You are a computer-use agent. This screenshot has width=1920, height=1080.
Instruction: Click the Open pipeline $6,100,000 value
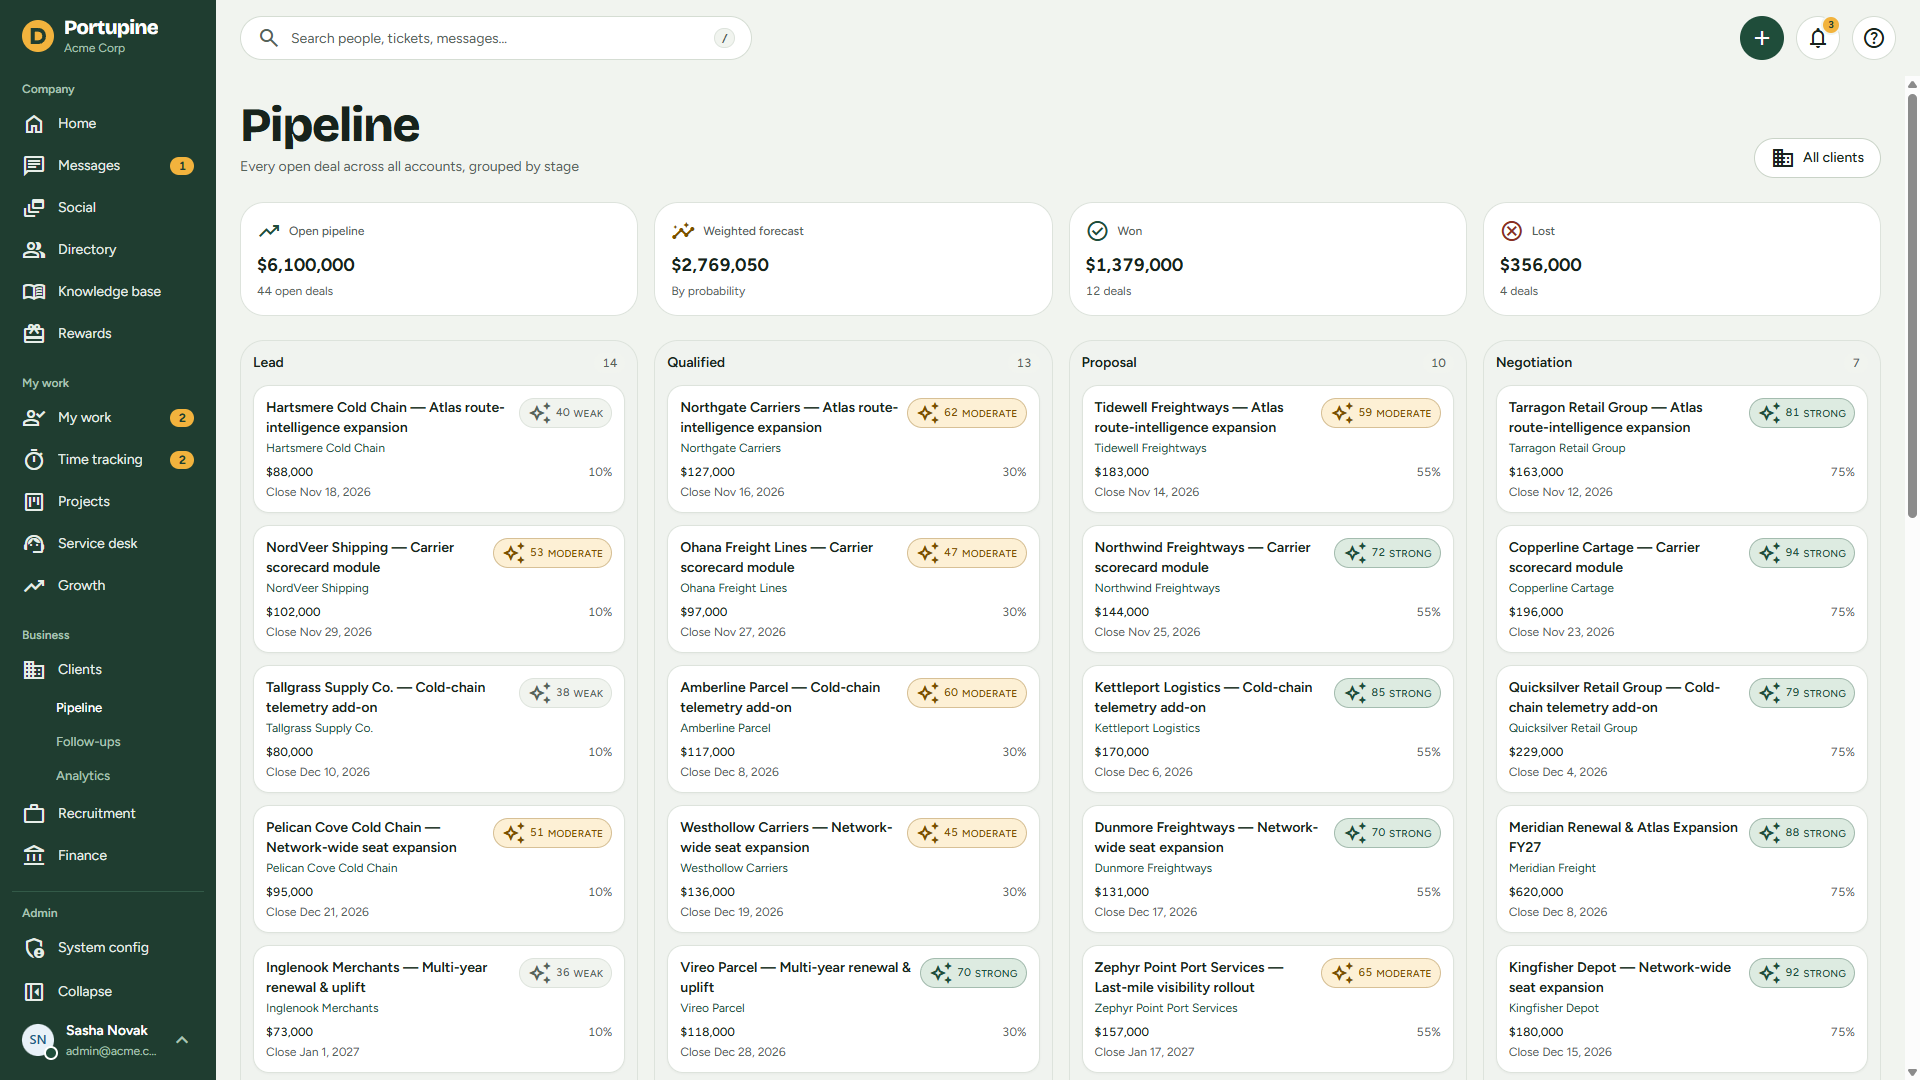click(x=306, y=265)
